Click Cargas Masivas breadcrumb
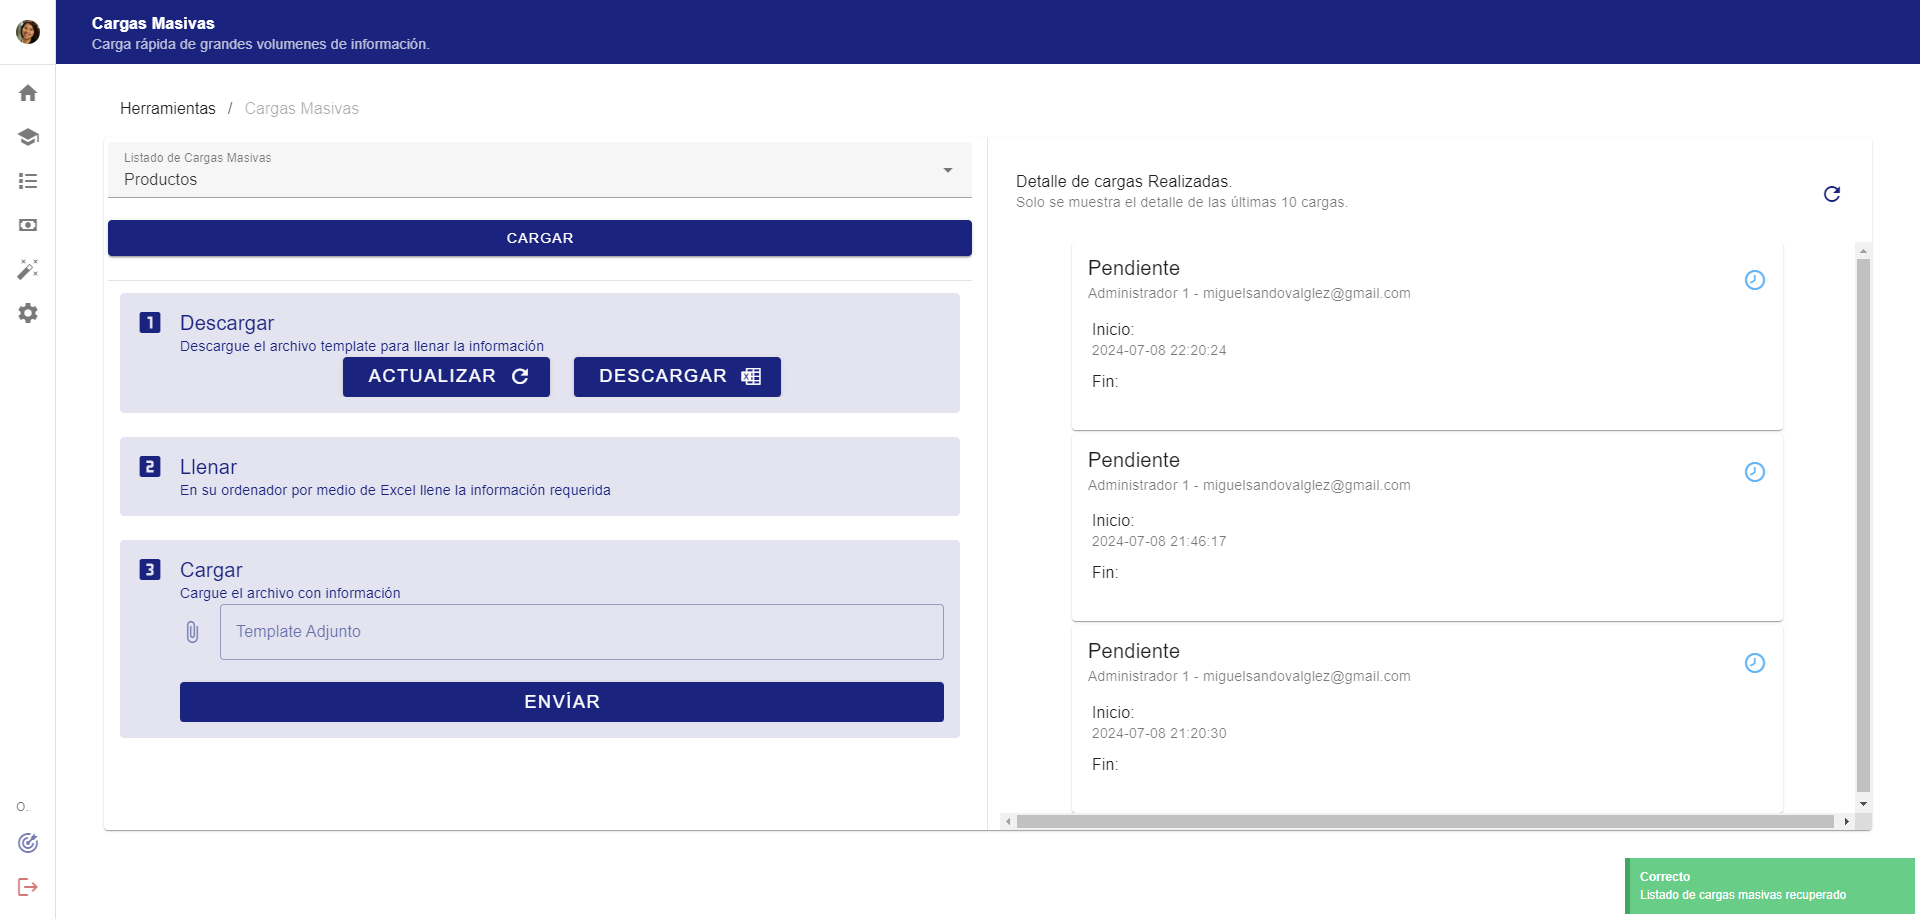This screenshot has width=1920, height=919. point(302,108)
